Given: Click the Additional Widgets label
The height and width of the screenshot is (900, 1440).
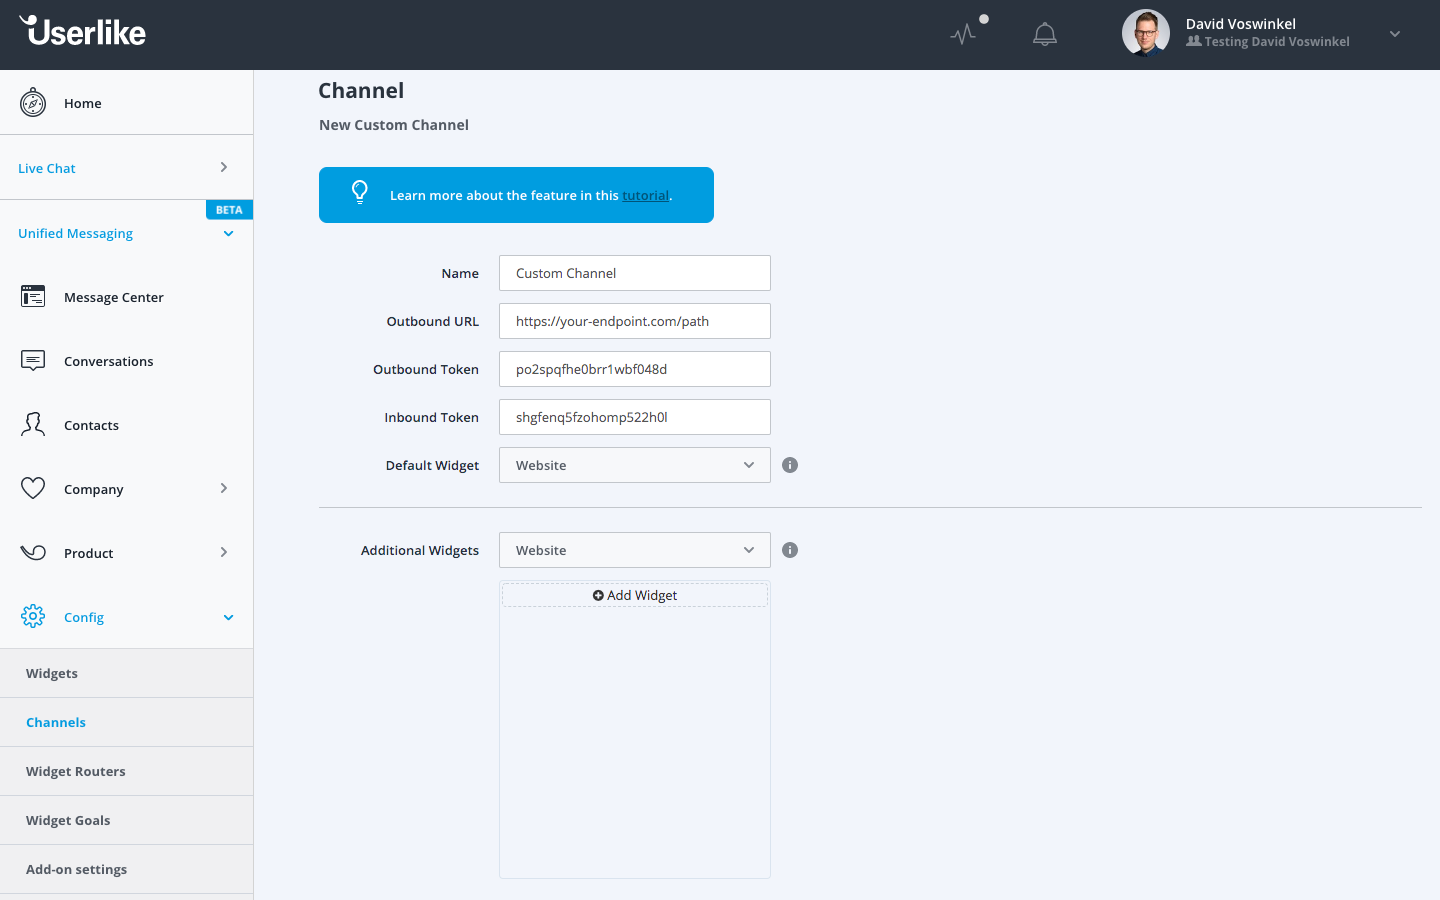Looking at the screenshot, I should pos(420,550).
